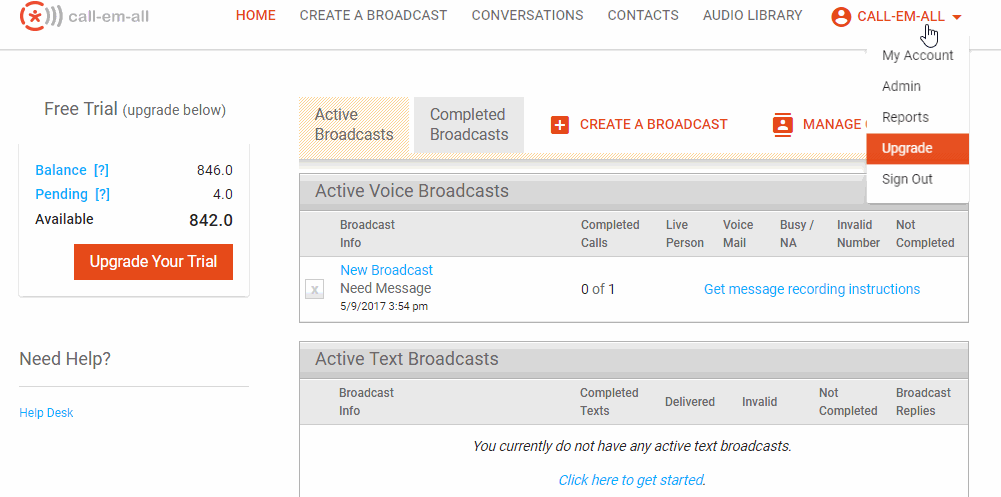Image resolution: width=1001 pixels, height=497 pixels.
Task: Click the user account avatar icon
Action: point(841,17)
